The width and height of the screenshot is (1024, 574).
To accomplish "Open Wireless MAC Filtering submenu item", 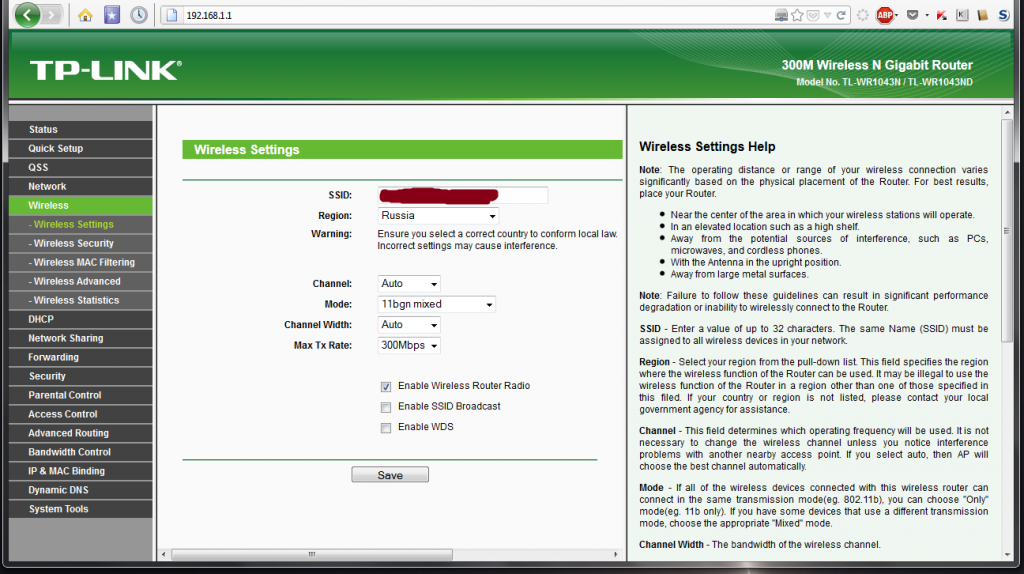I will (81, 262).
